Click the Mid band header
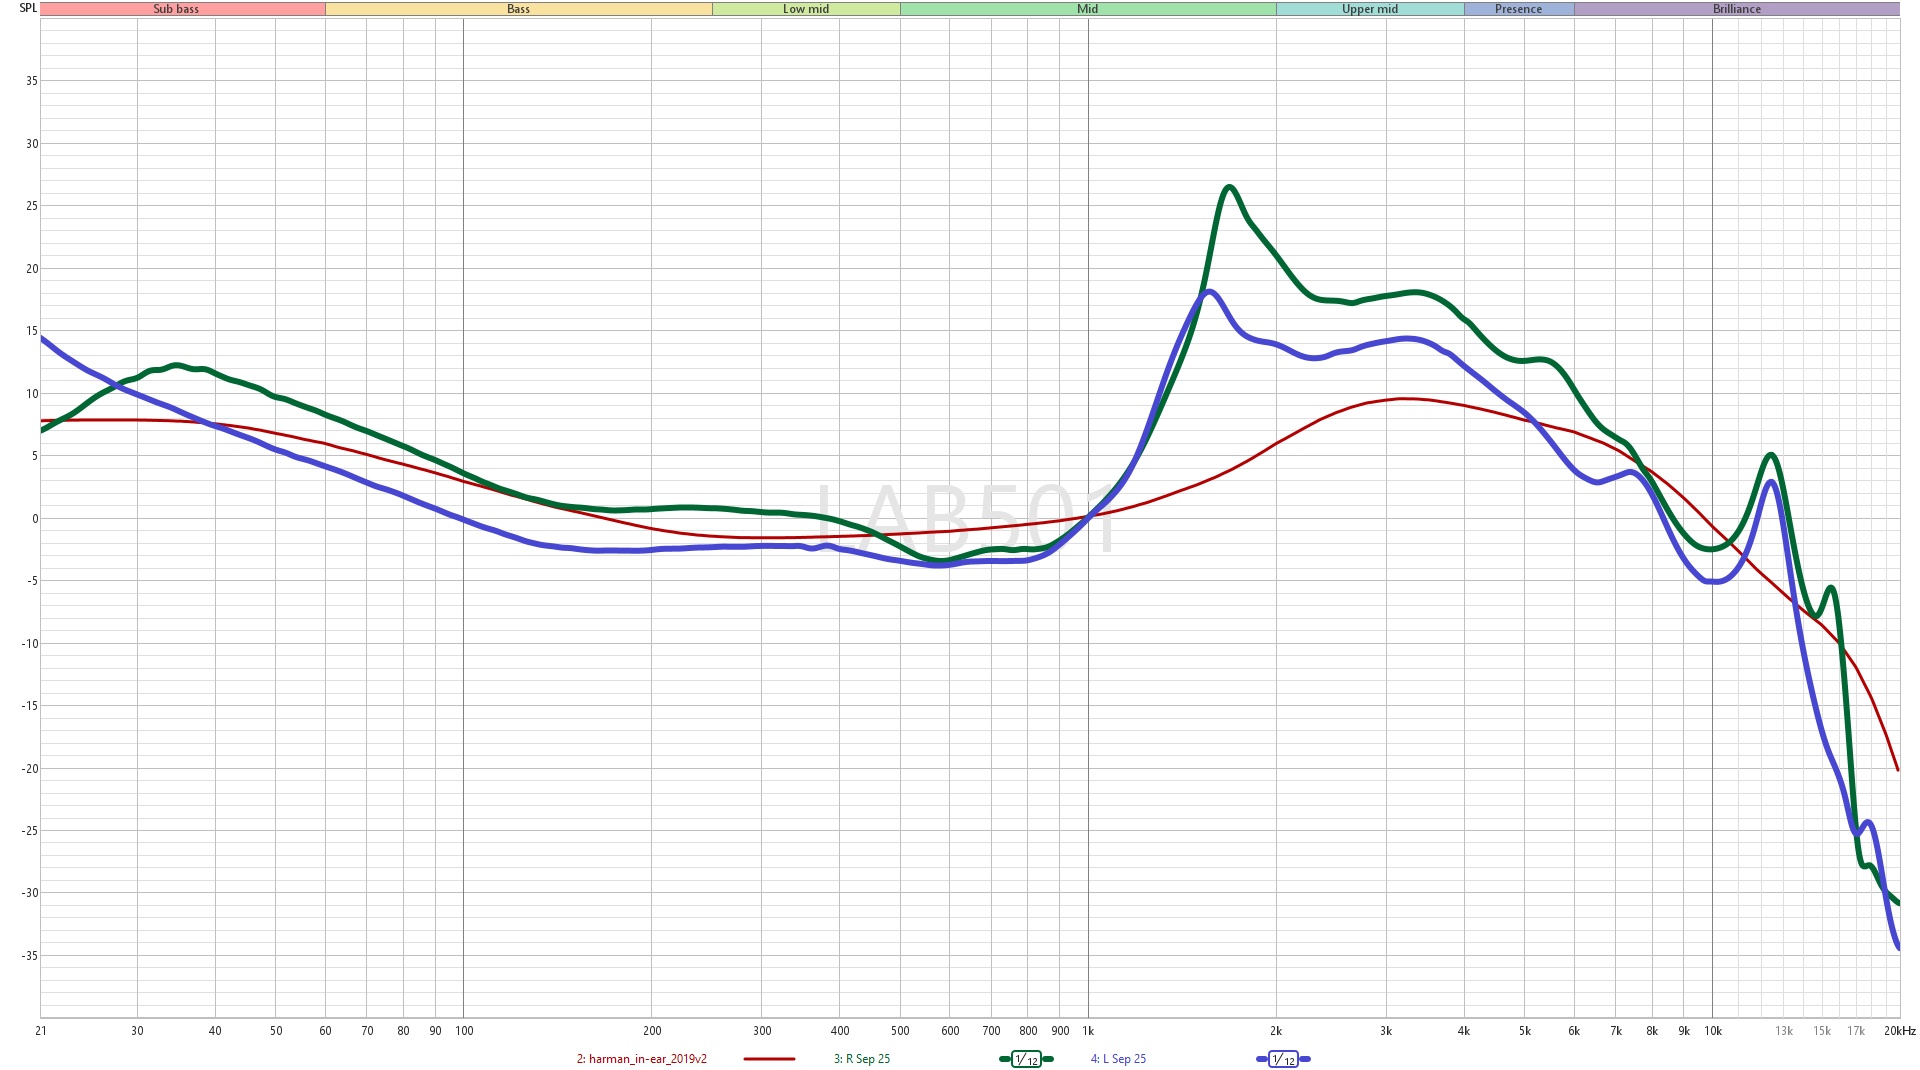The width and height of the screenshot is (1920, 1070). (x=1087, y=9)
